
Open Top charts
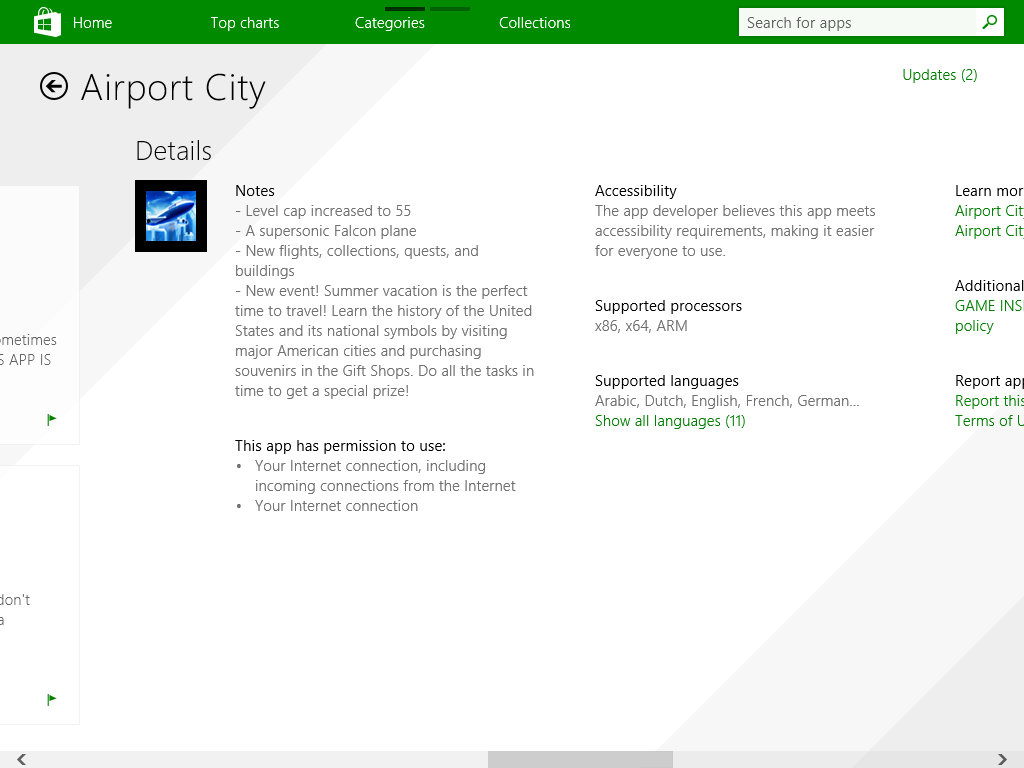click(245, 23)
